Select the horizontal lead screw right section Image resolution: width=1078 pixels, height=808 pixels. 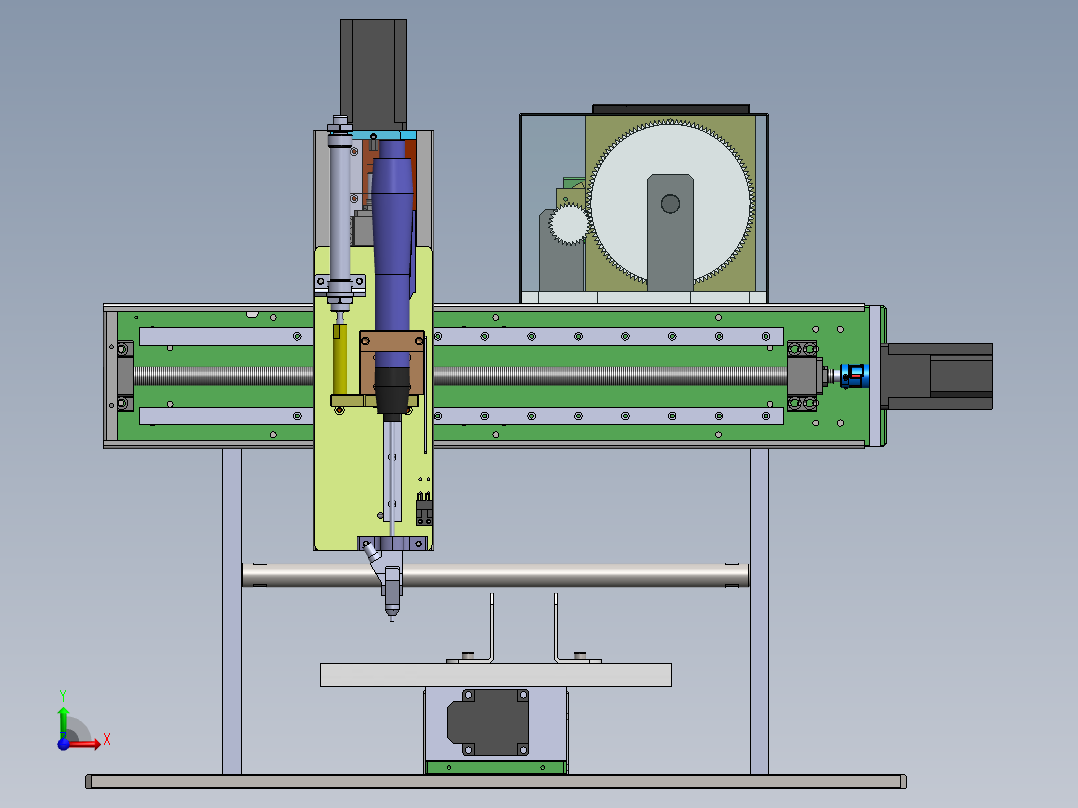(x=610, y=376)
